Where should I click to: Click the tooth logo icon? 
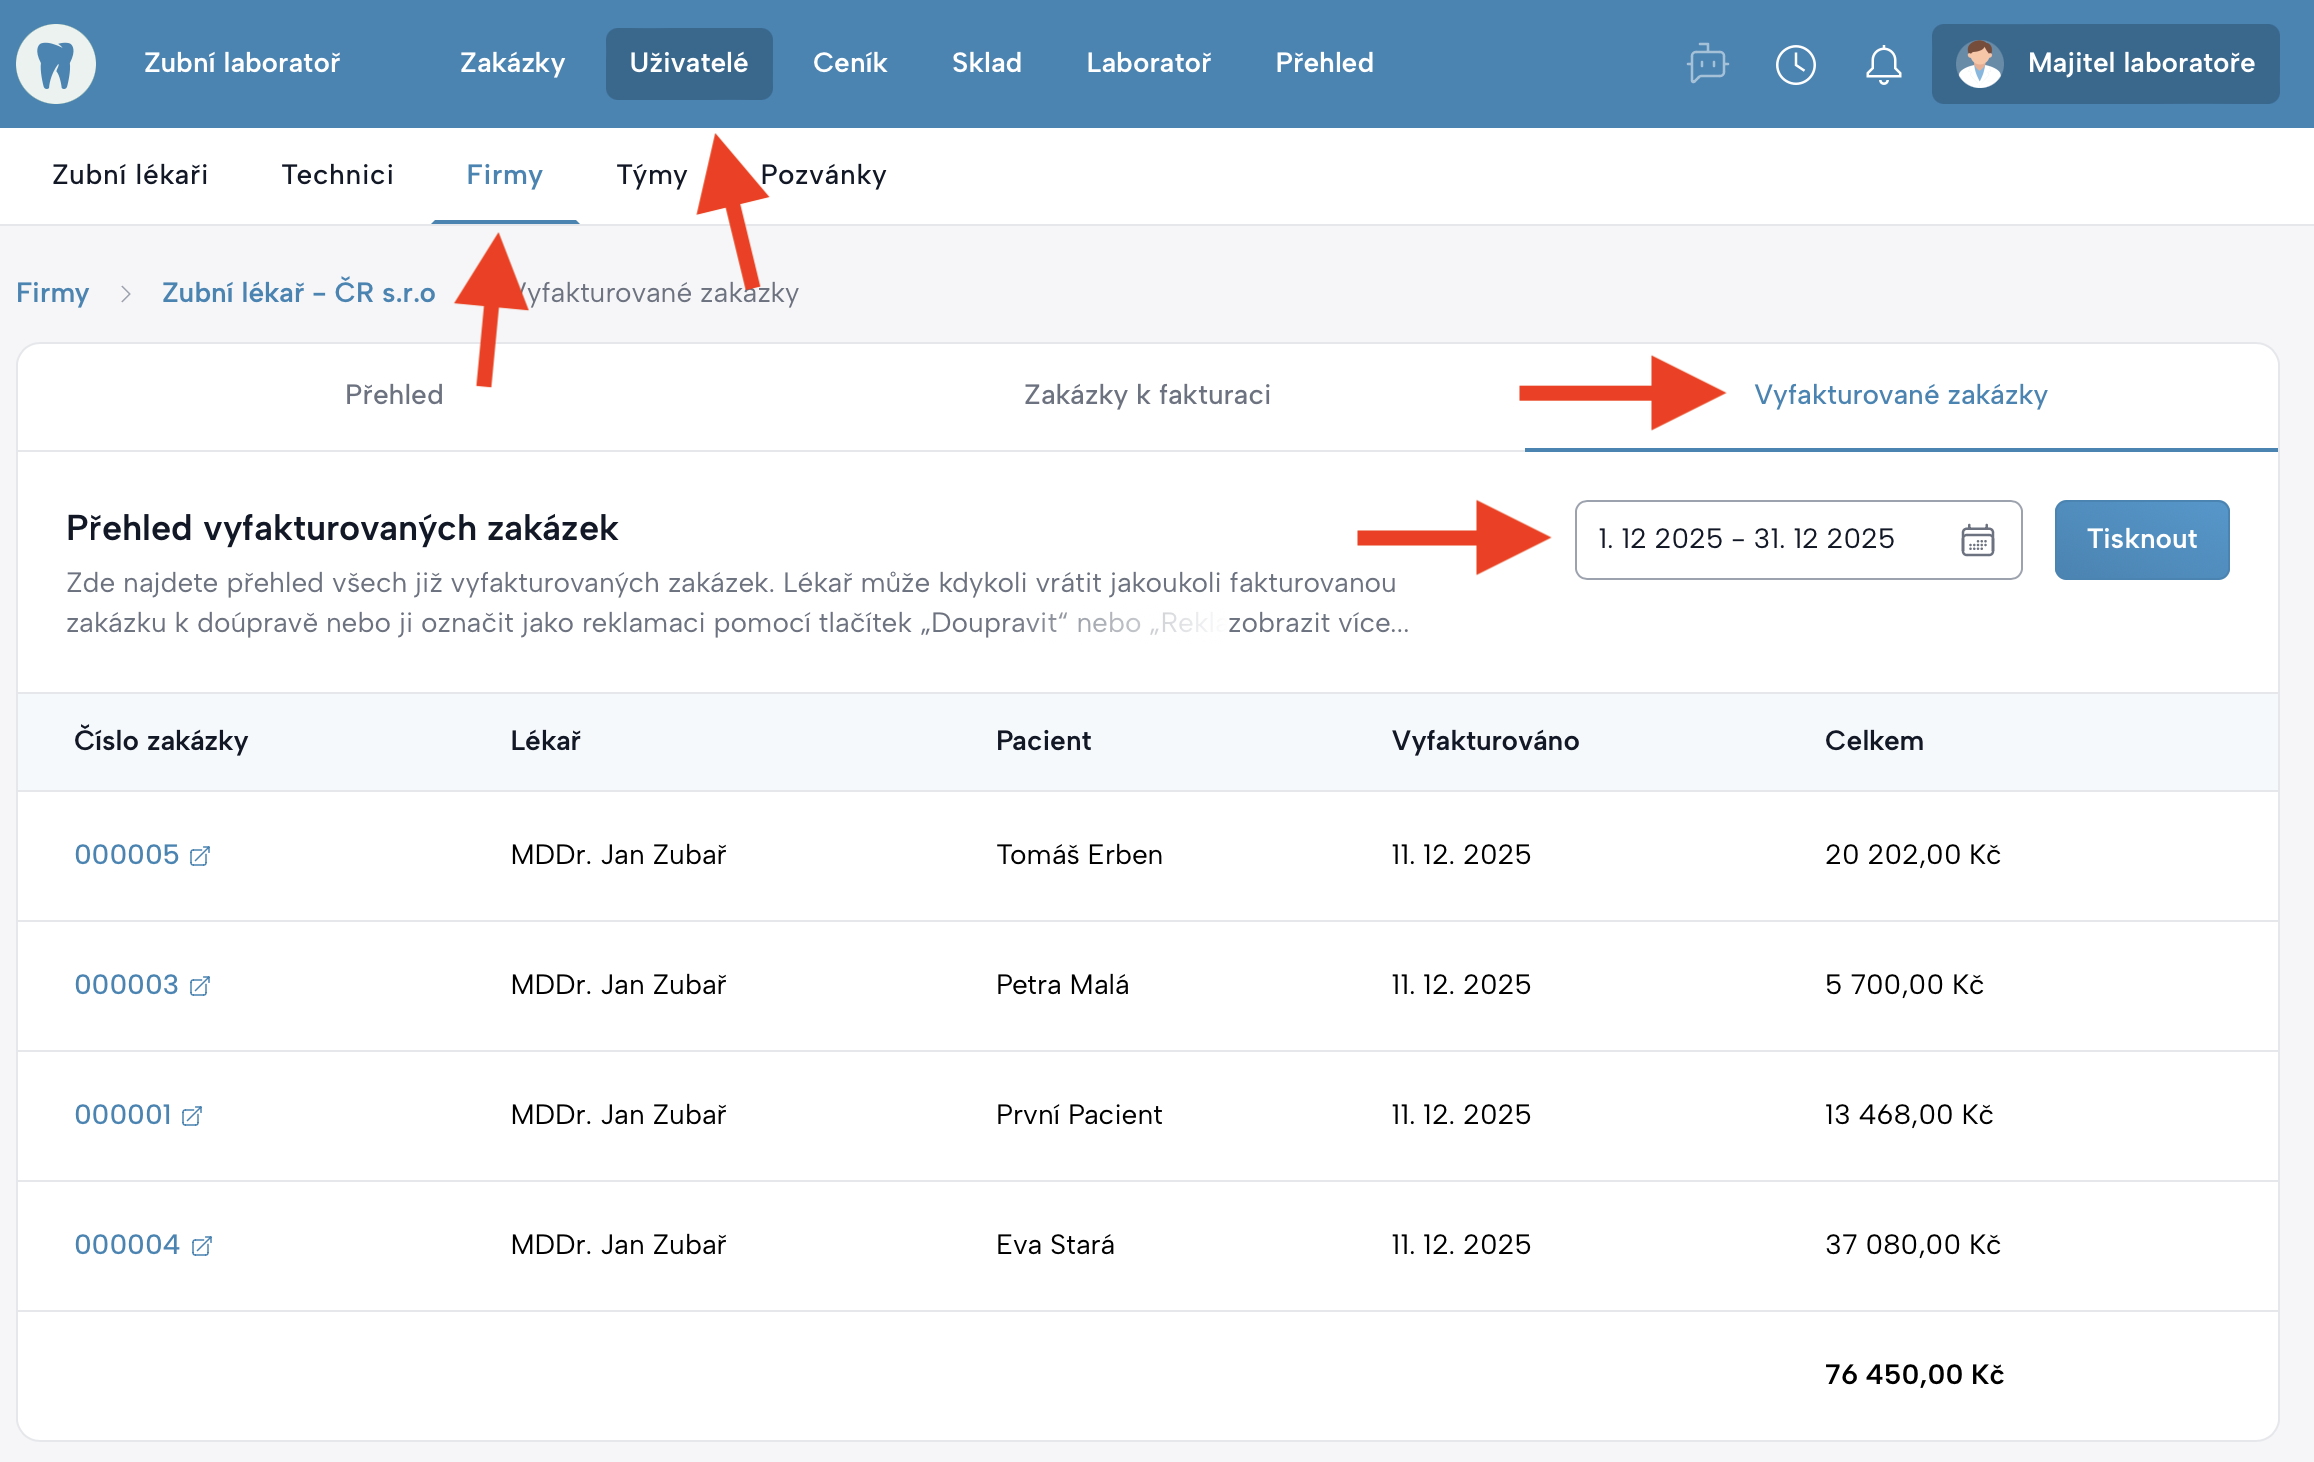[x=56, y=64]
